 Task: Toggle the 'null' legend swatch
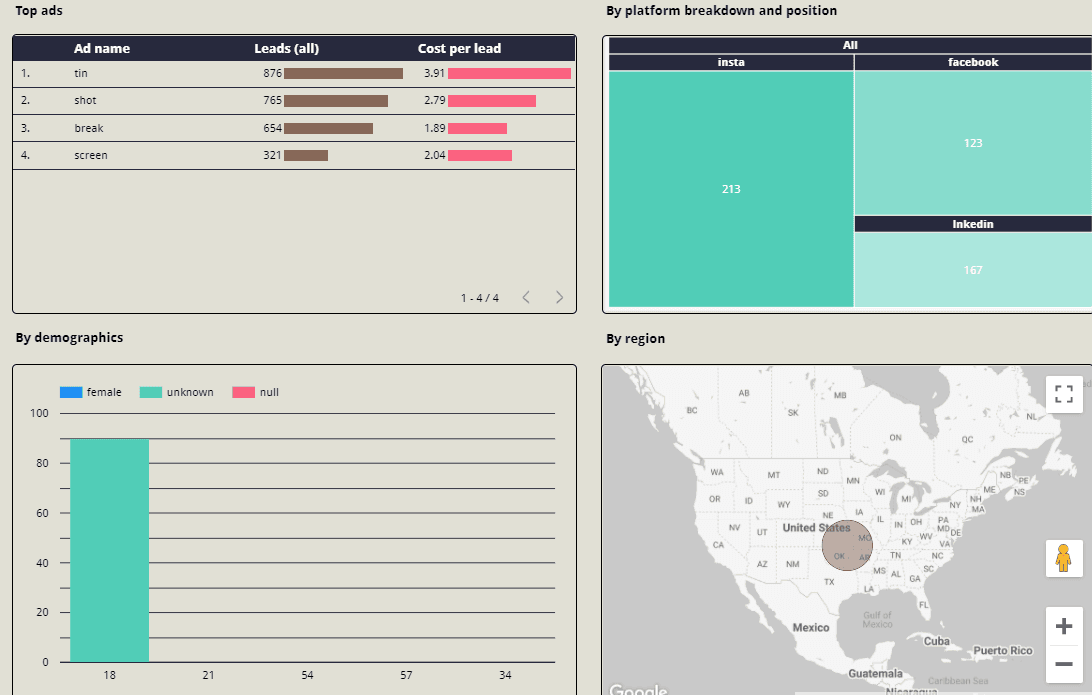pyautogui.click(x=244, y=392)
